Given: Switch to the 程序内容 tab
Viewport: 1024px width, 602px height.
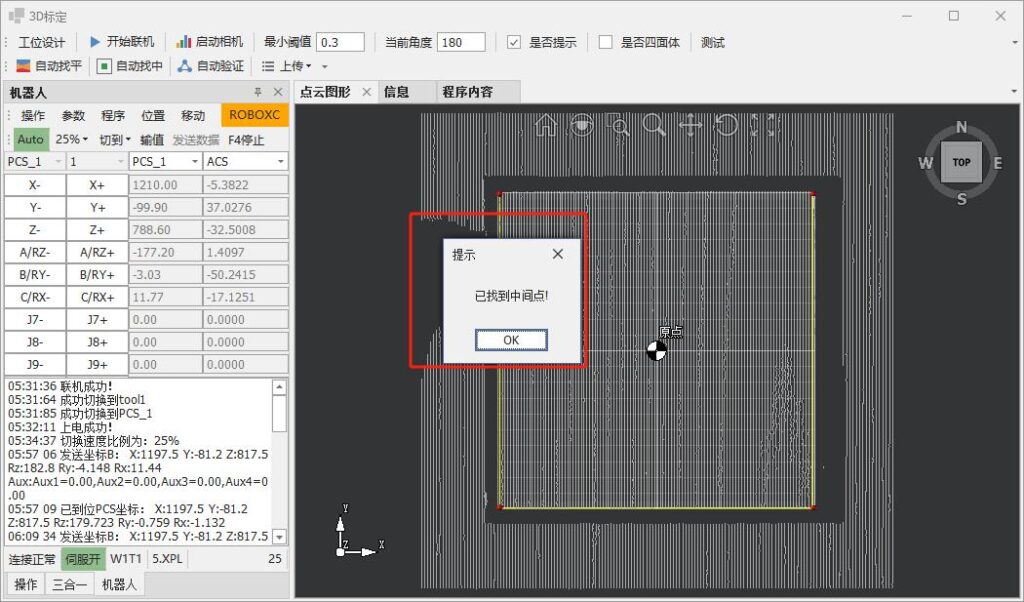Looking at the screenshot, I should [467, 92].
